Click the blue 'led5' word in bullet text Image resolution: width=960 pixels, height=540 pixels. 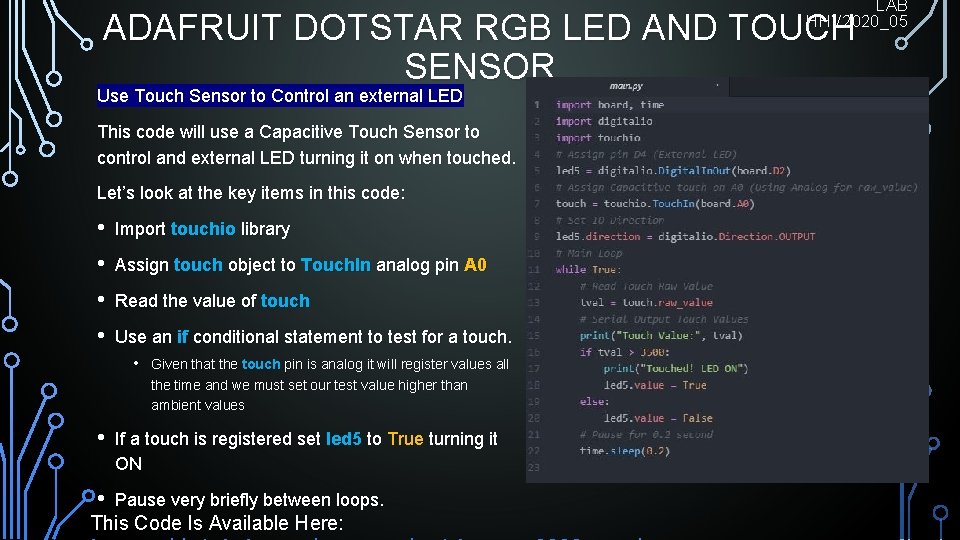343,439
